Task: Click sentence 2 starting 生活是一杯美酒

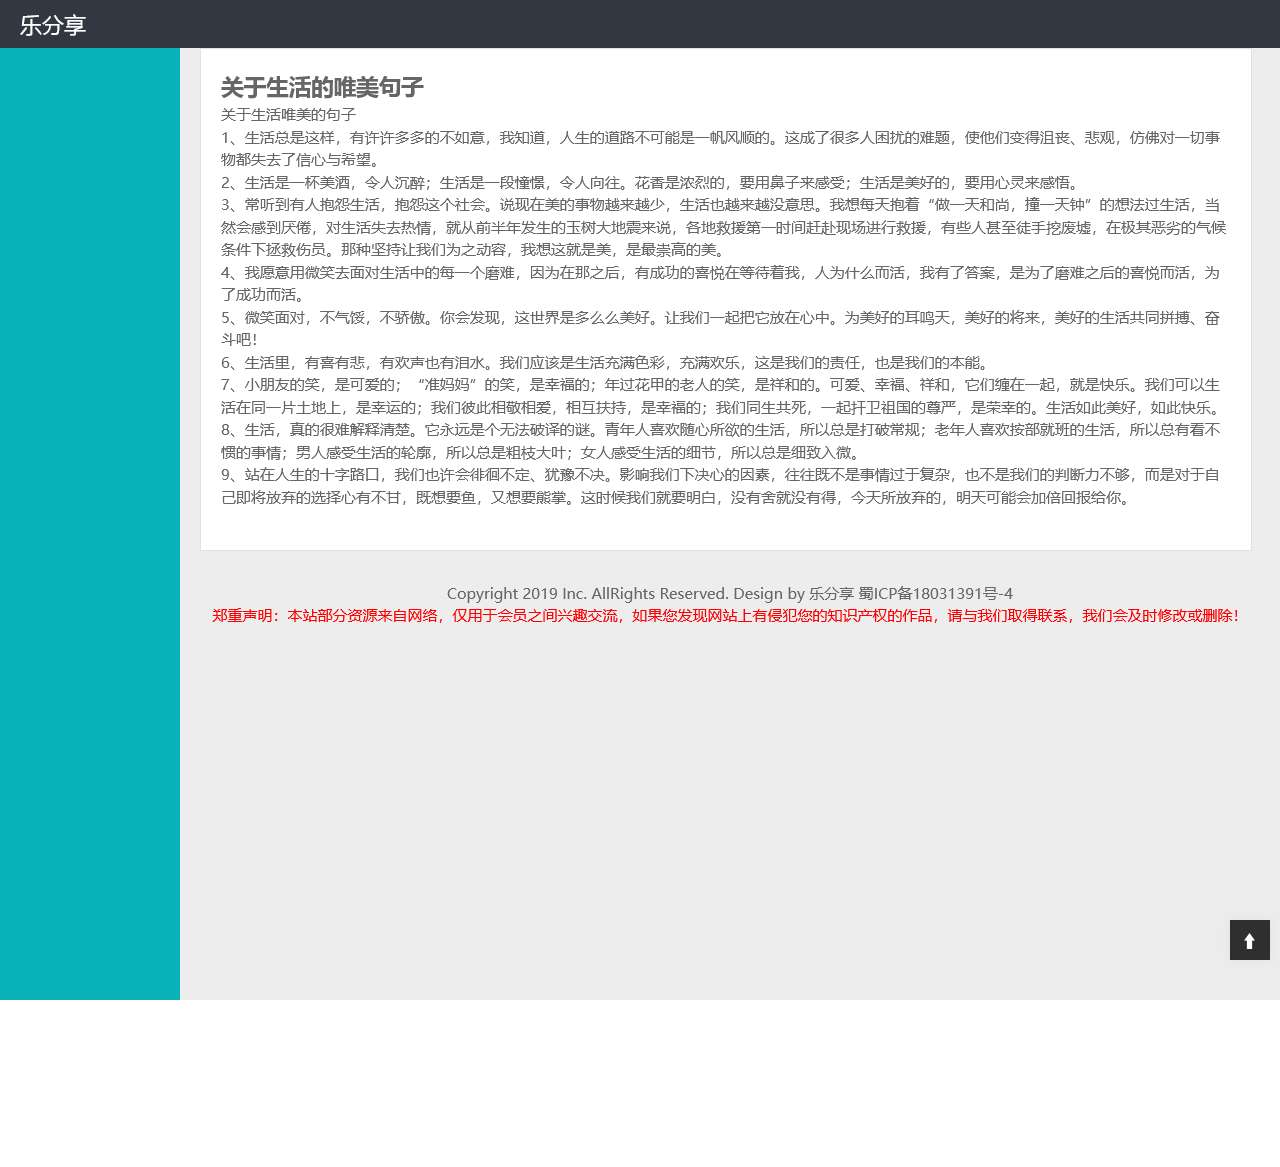Action: [x=652, y=182]
